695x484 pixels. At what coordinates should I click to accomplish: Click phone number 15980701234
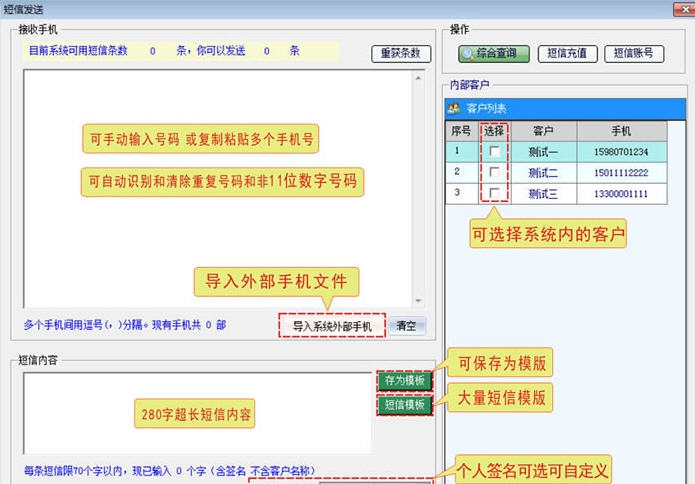coord(621,152)
